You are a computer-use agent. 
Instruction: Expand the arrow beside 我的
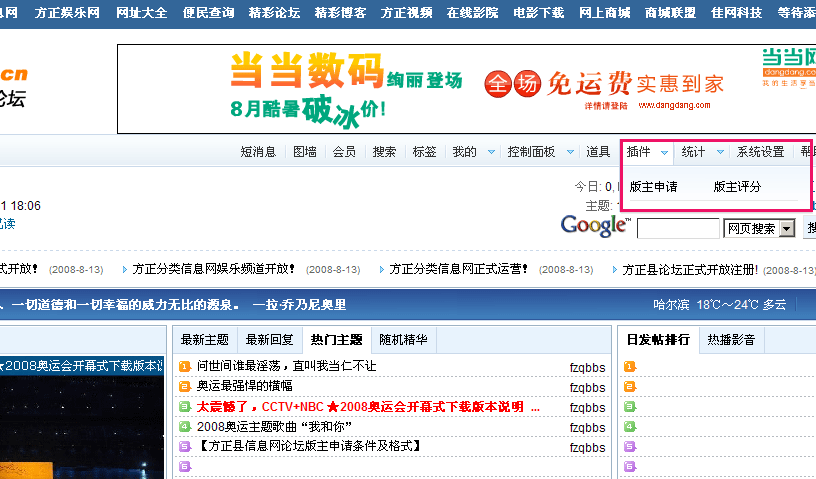point(491,153)
